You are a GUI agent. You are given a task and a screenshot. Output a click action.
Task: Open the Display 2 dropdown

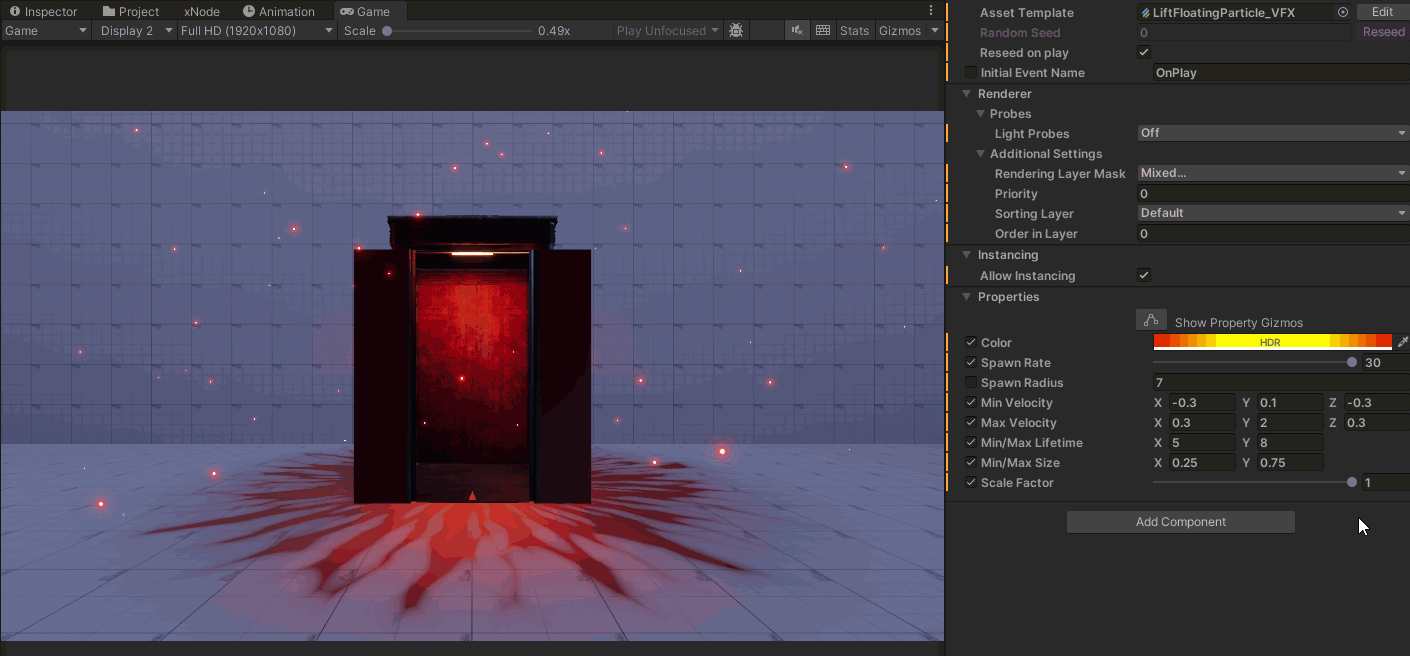coord(136,31)
